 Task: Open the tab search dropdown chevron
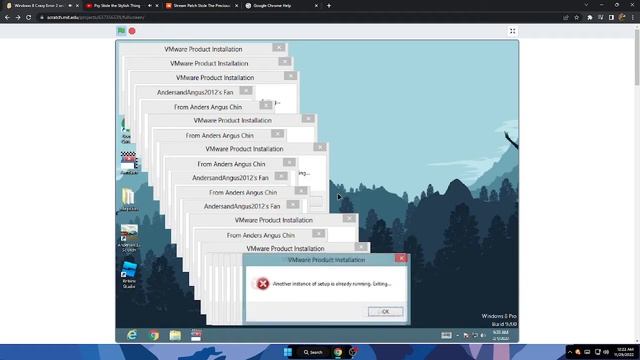pyautogui.click(x=586, y=5)
